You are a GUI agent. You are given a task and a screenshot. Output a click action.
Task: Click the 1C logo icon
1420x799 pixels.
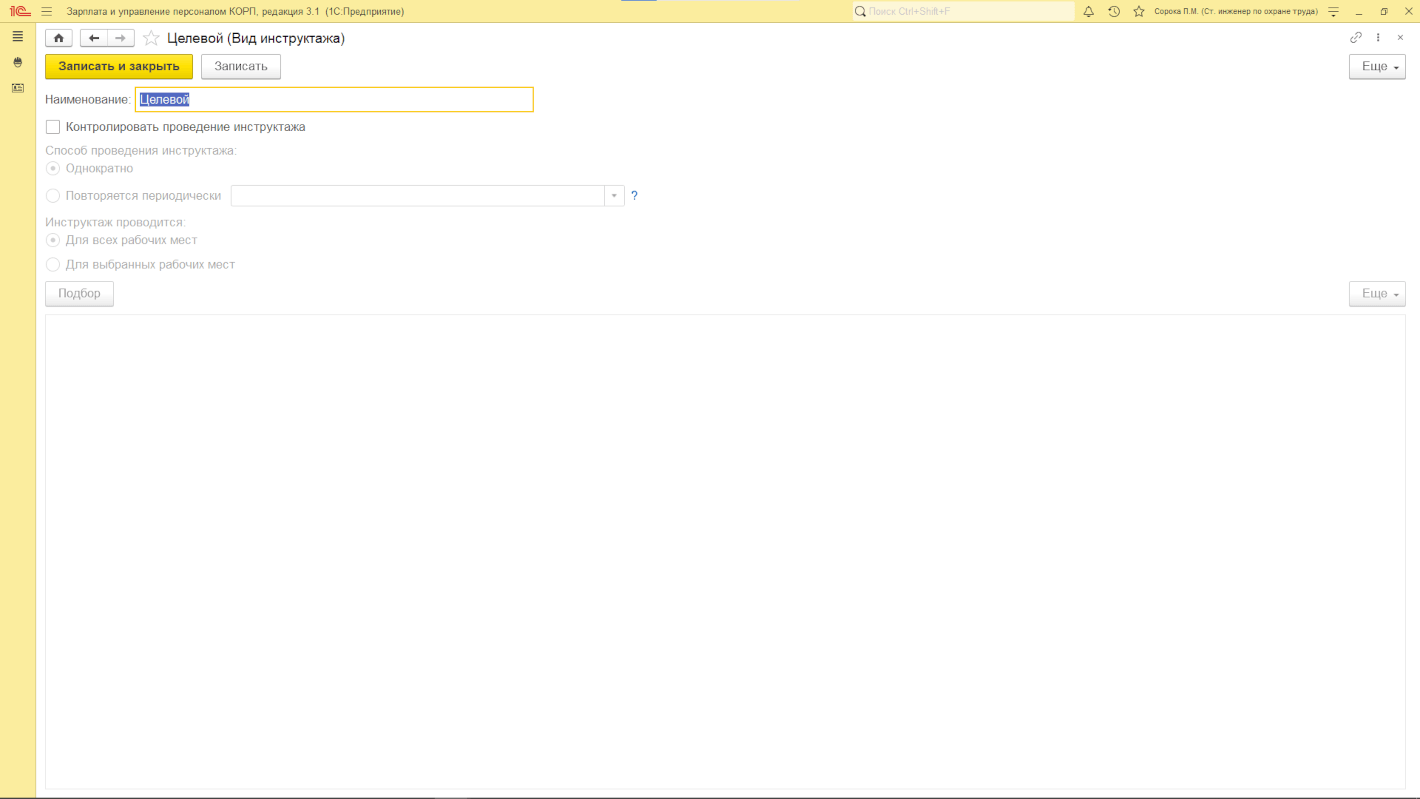coord(19,11)
